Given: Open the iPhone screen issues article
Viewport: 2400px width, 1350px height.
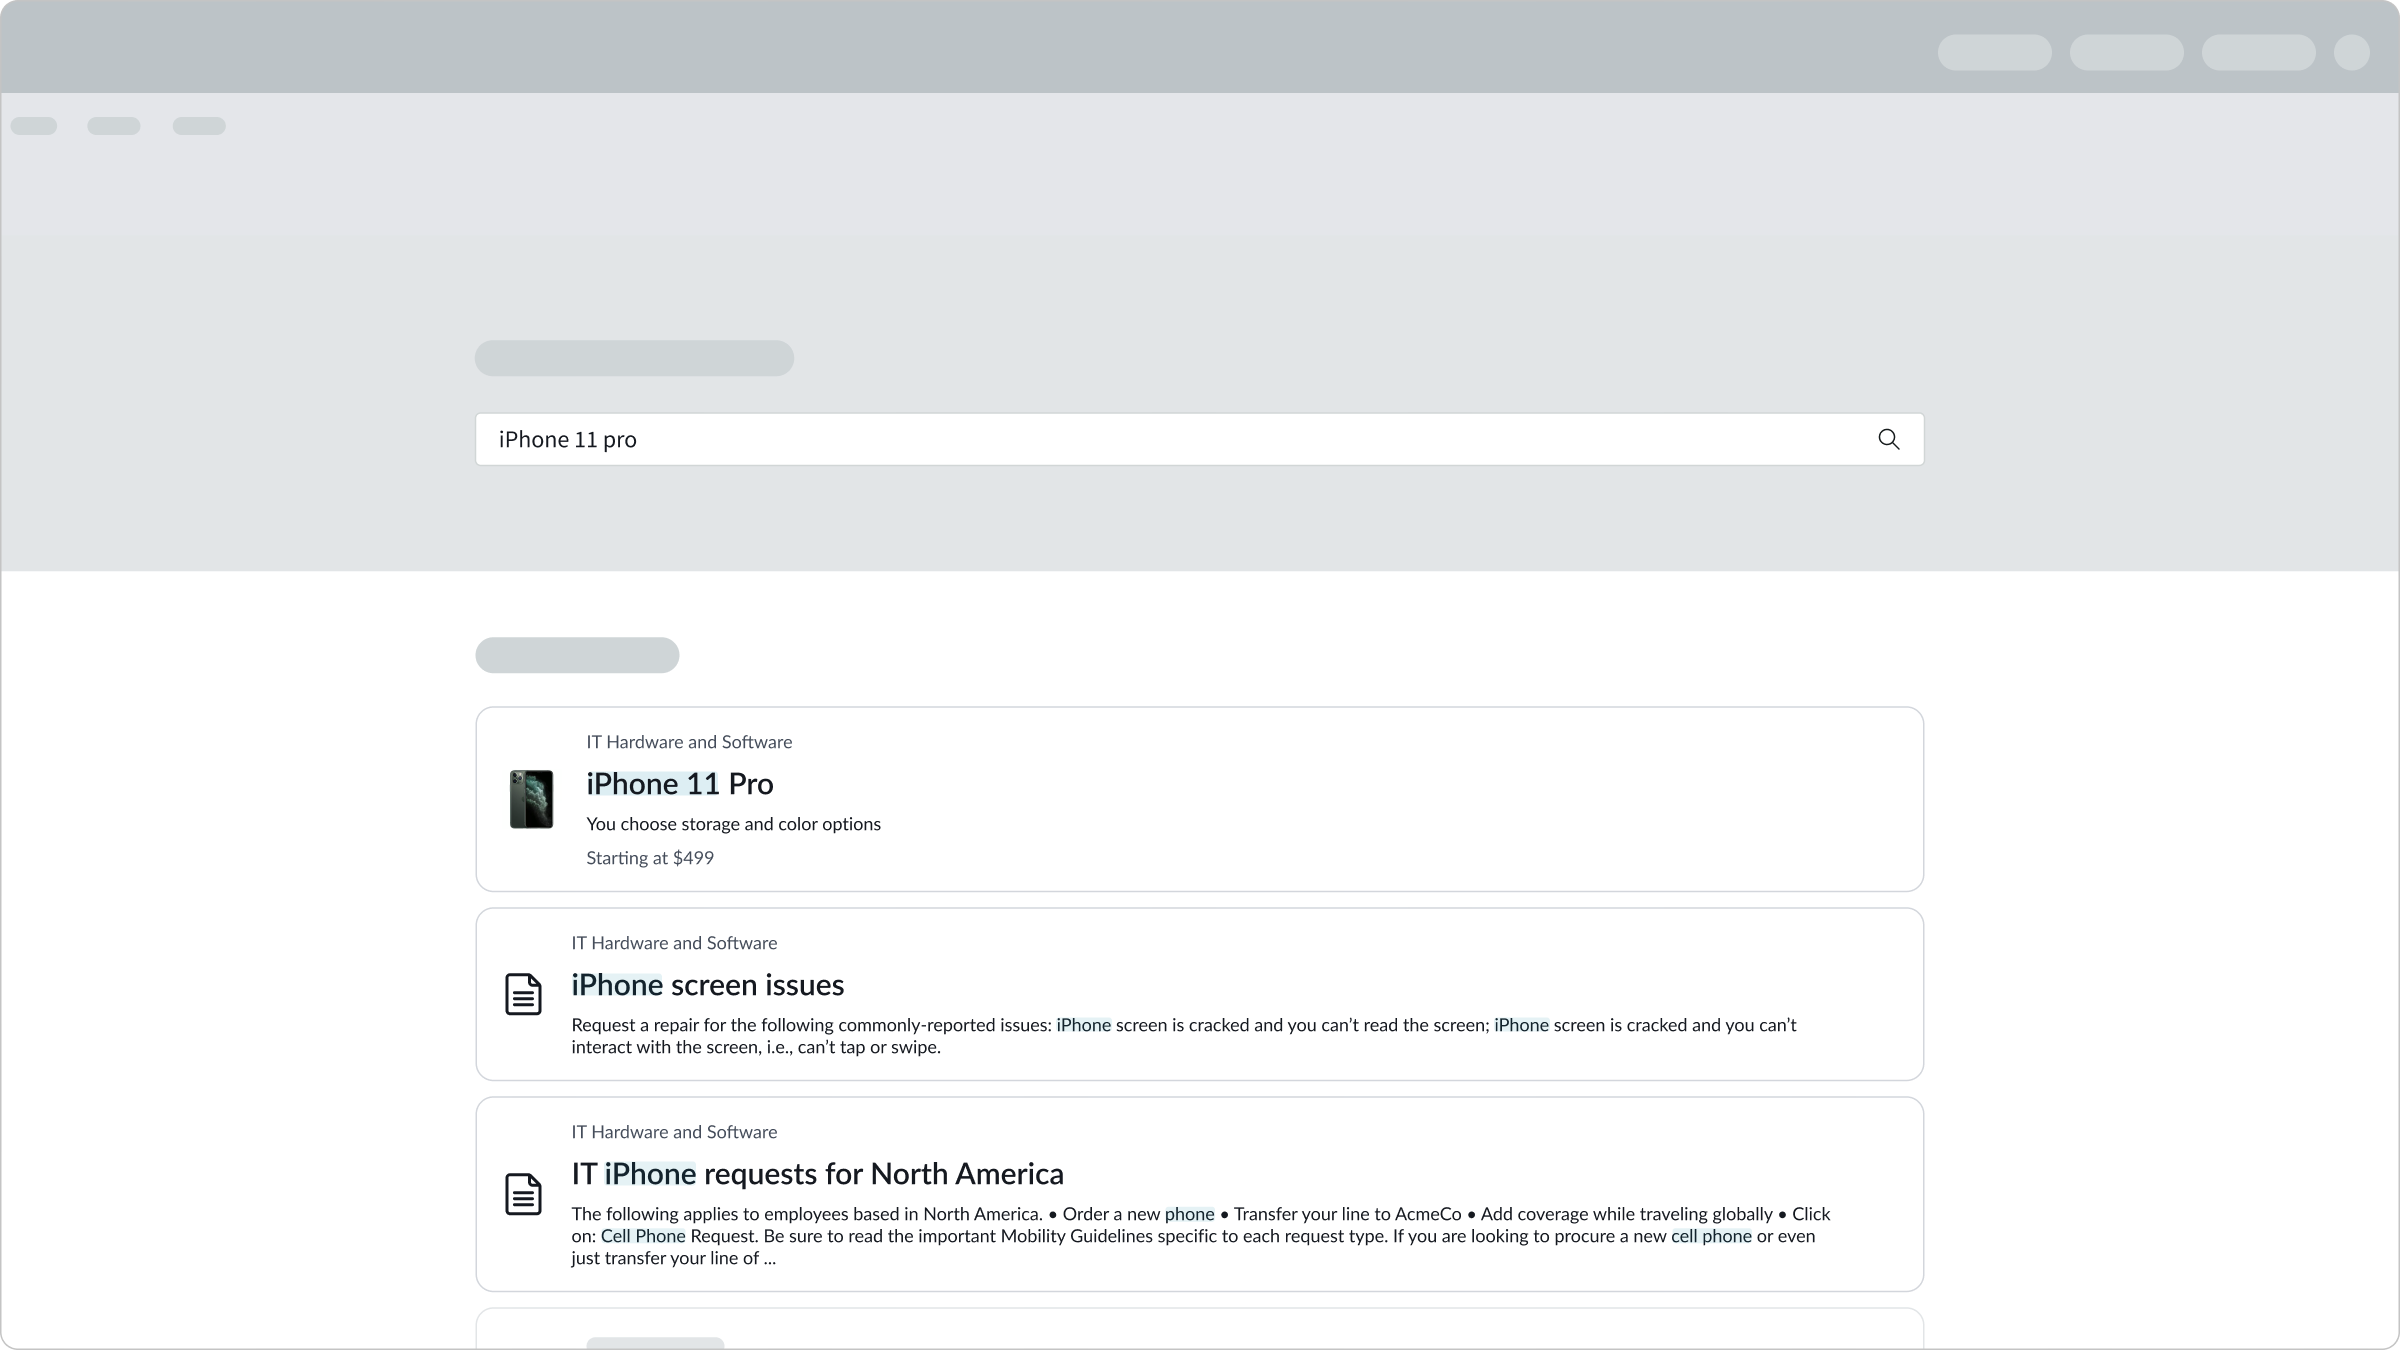Looking at the screenshot, I should [707, 985].
